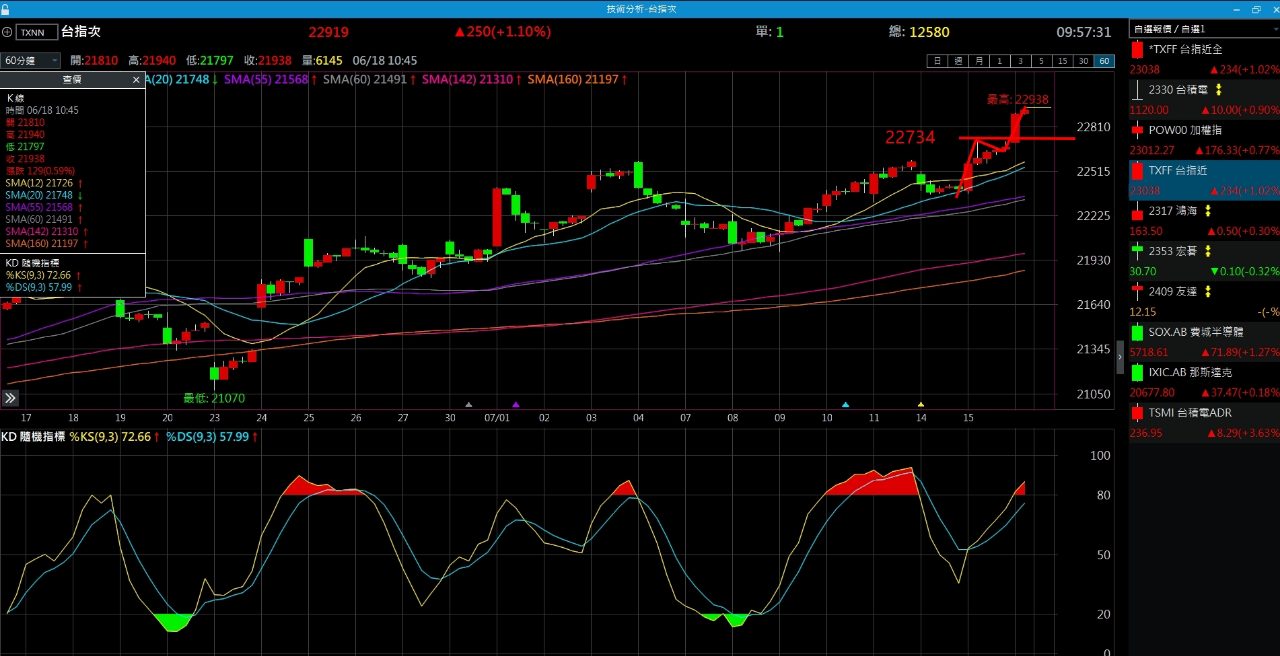Click the SOX.AB 費城半導體 green icon
The width and height of the screenshot is (1280, 656).
(1137, 332)
